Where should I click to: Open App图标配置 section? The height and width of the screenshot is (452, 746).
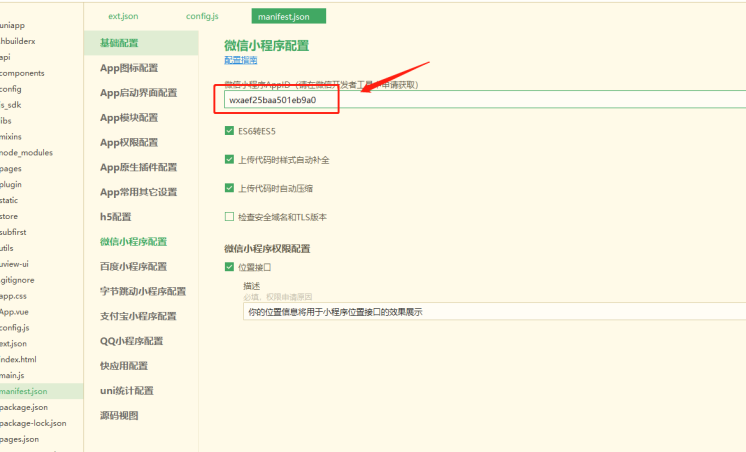pyautogui.click(x=129, y=68)
